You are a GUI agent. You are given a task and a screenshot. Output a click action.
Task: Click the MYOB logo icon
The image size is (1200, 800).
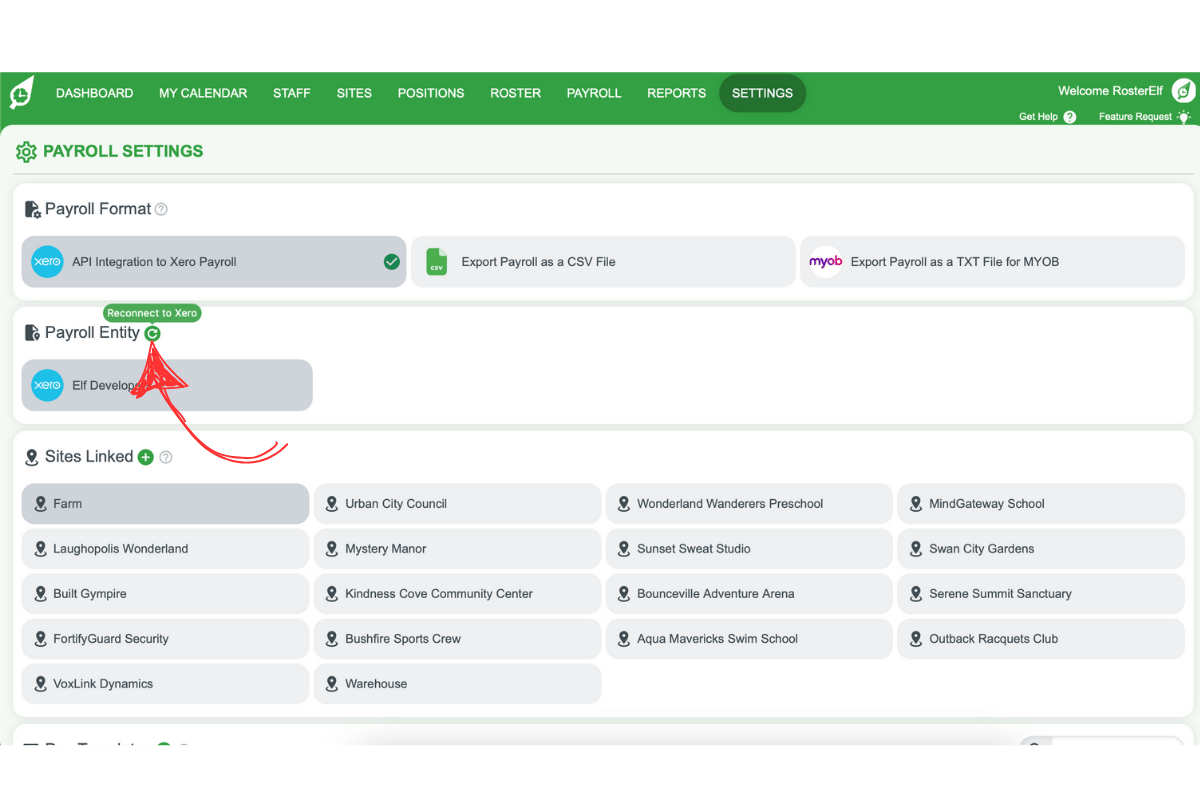click(x=826, y=261)
